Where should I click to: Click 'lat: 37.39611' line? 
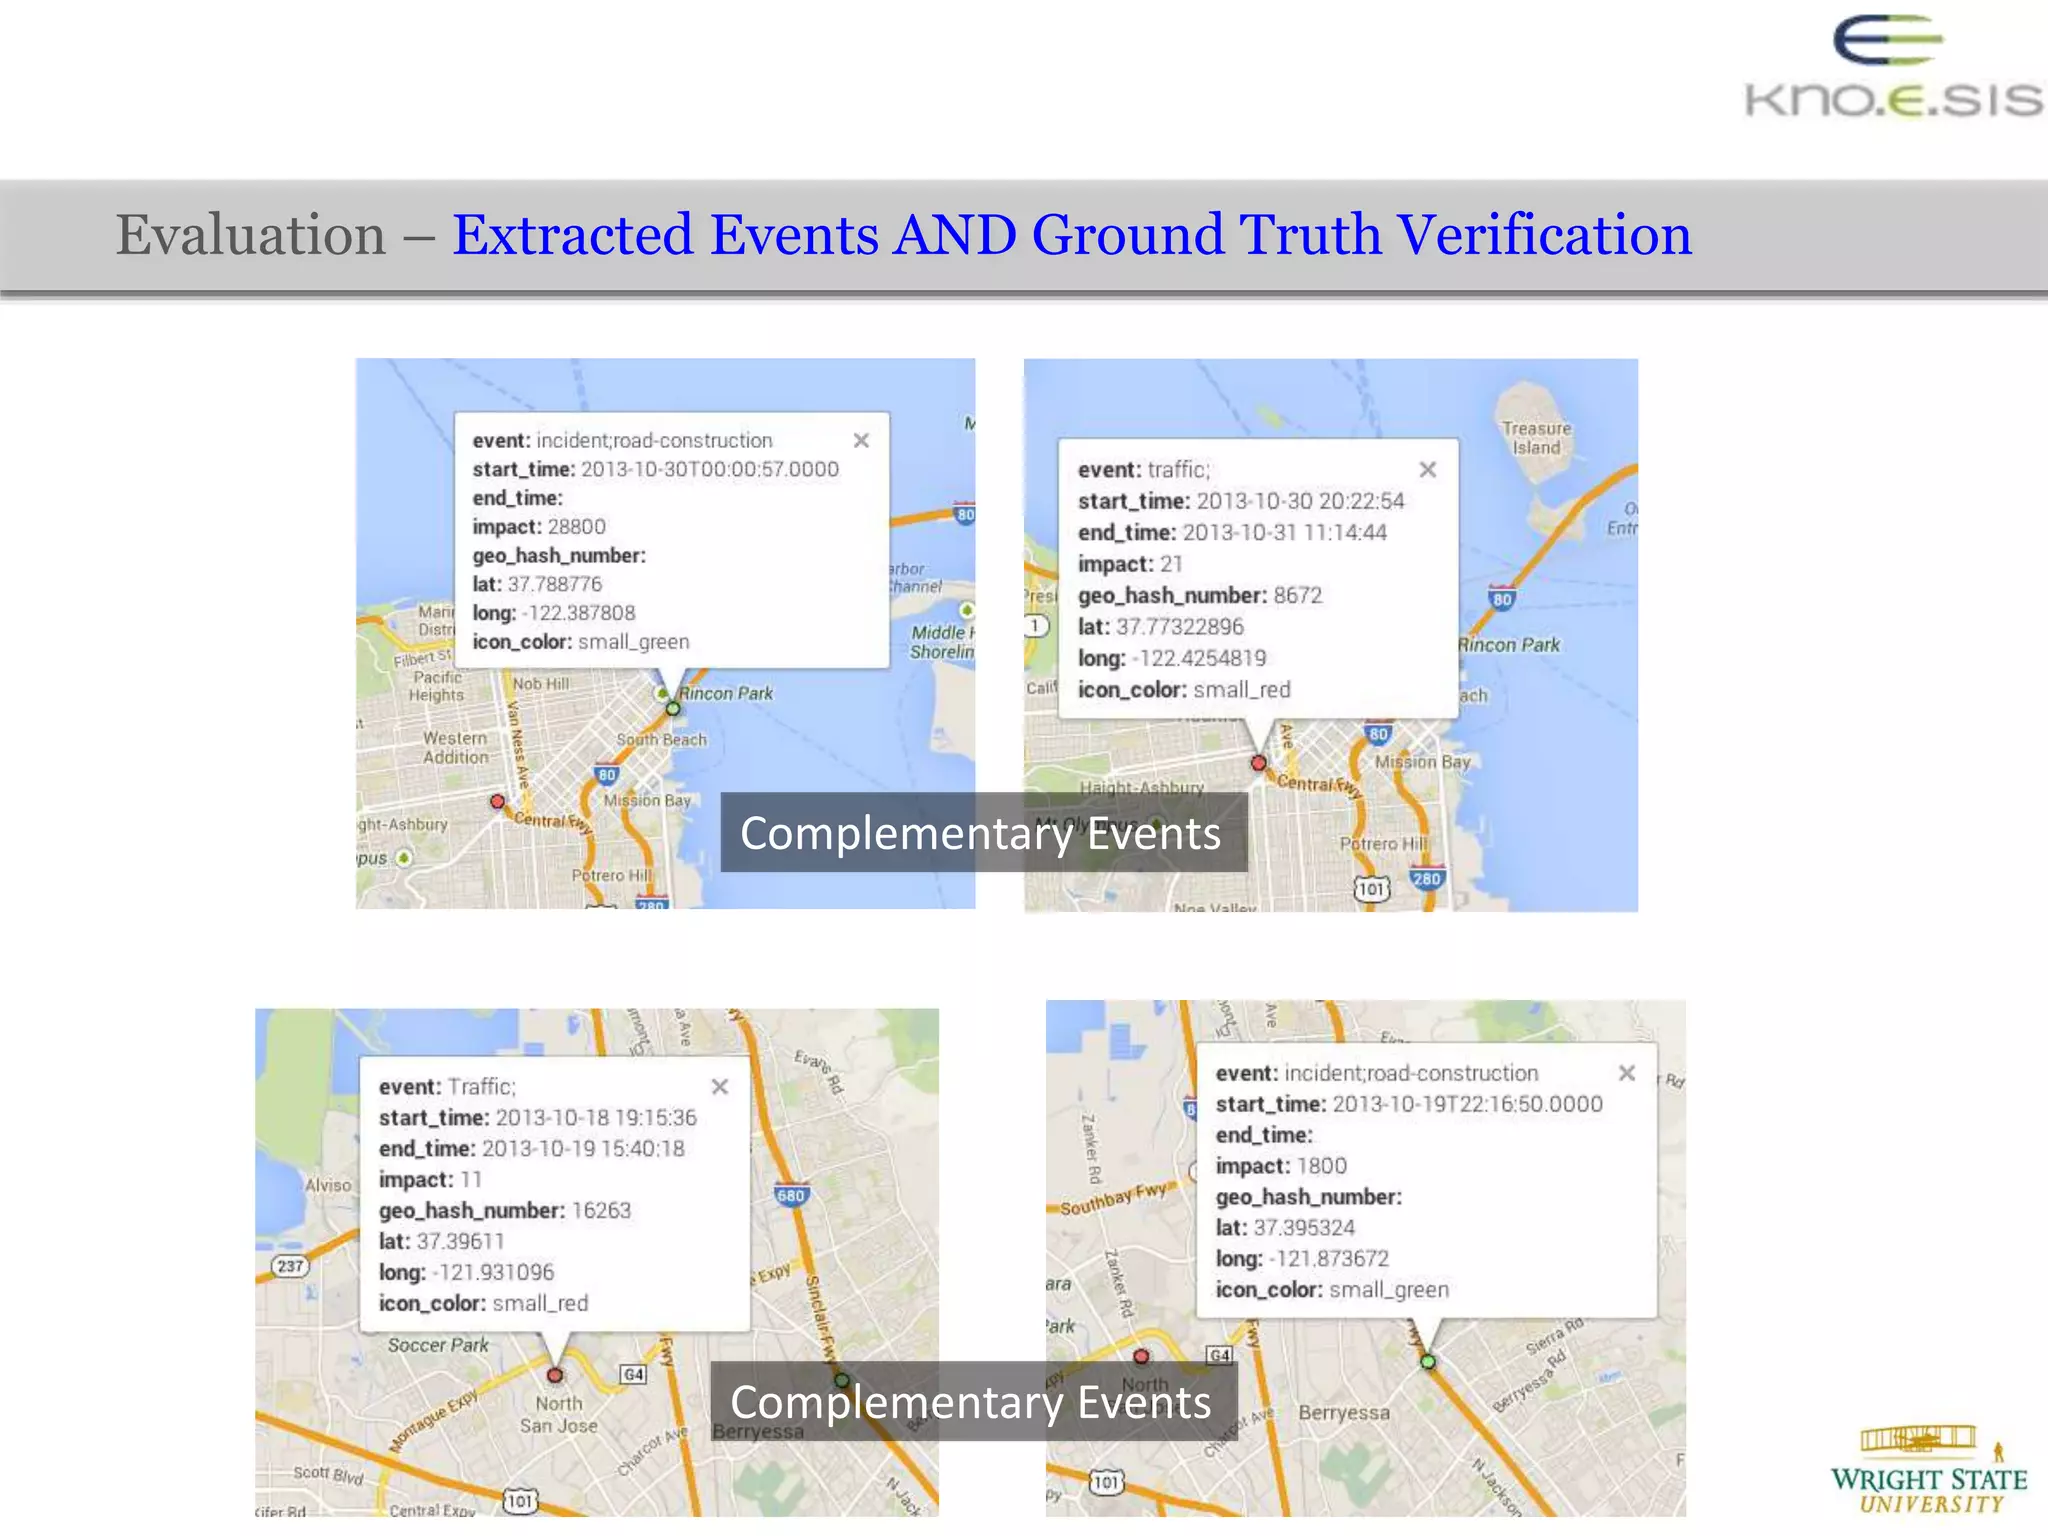pyautogui.click(x=441, y=1241)
